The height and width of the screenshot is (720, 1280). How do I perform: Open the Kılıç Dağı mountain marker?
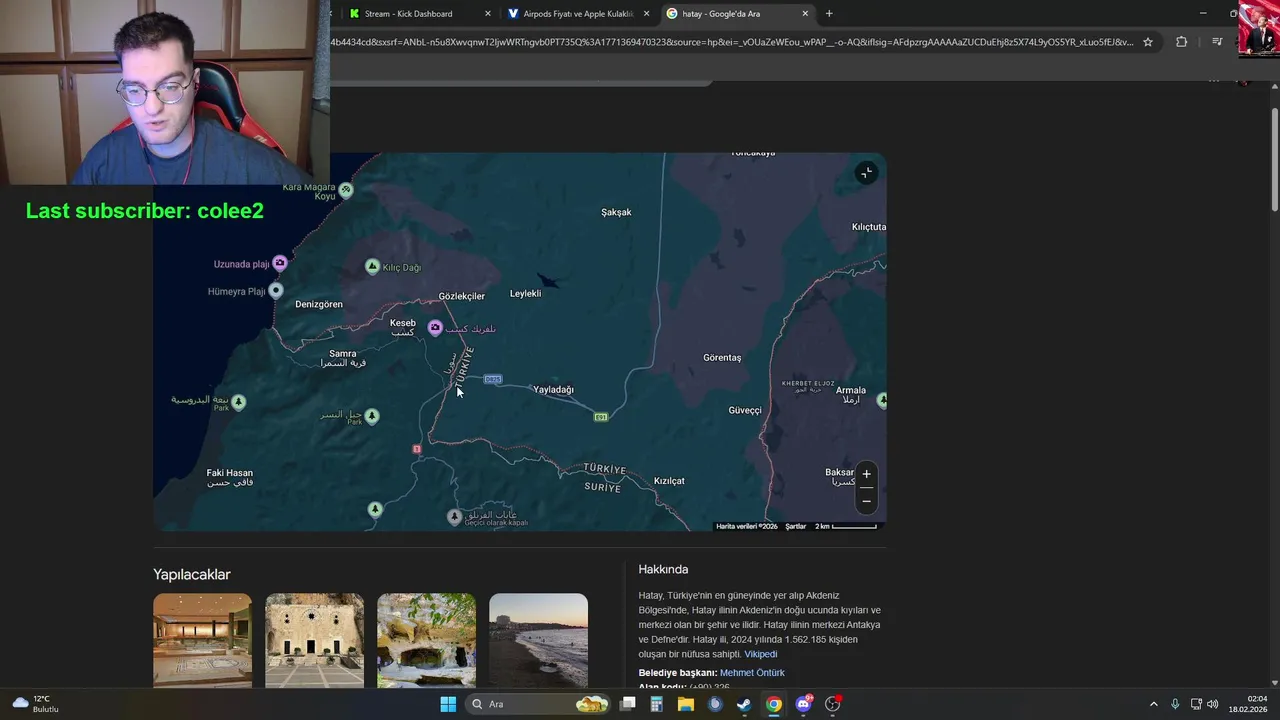pyautogui.click(x=372, y=267)
